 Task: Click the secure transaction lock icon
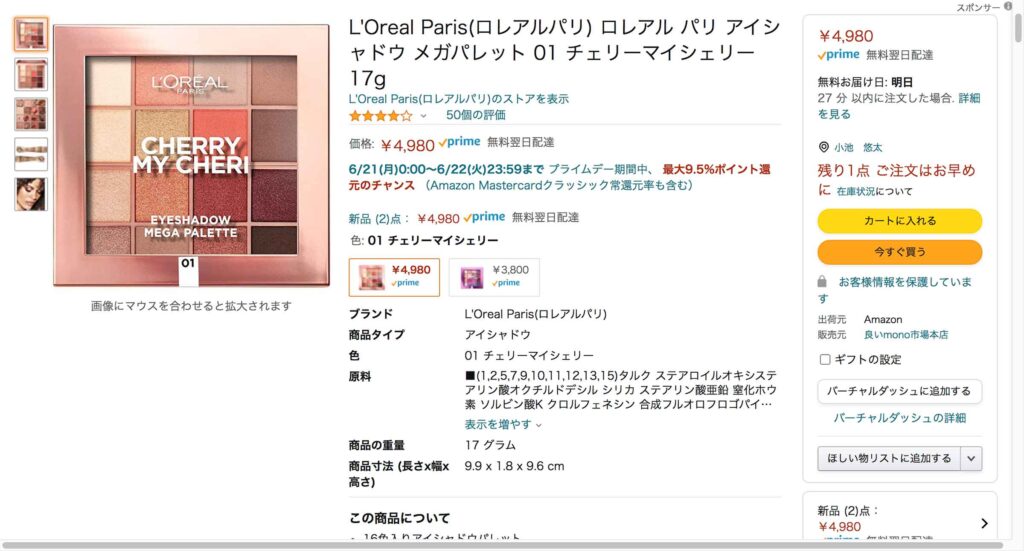(x=822, y=282)
